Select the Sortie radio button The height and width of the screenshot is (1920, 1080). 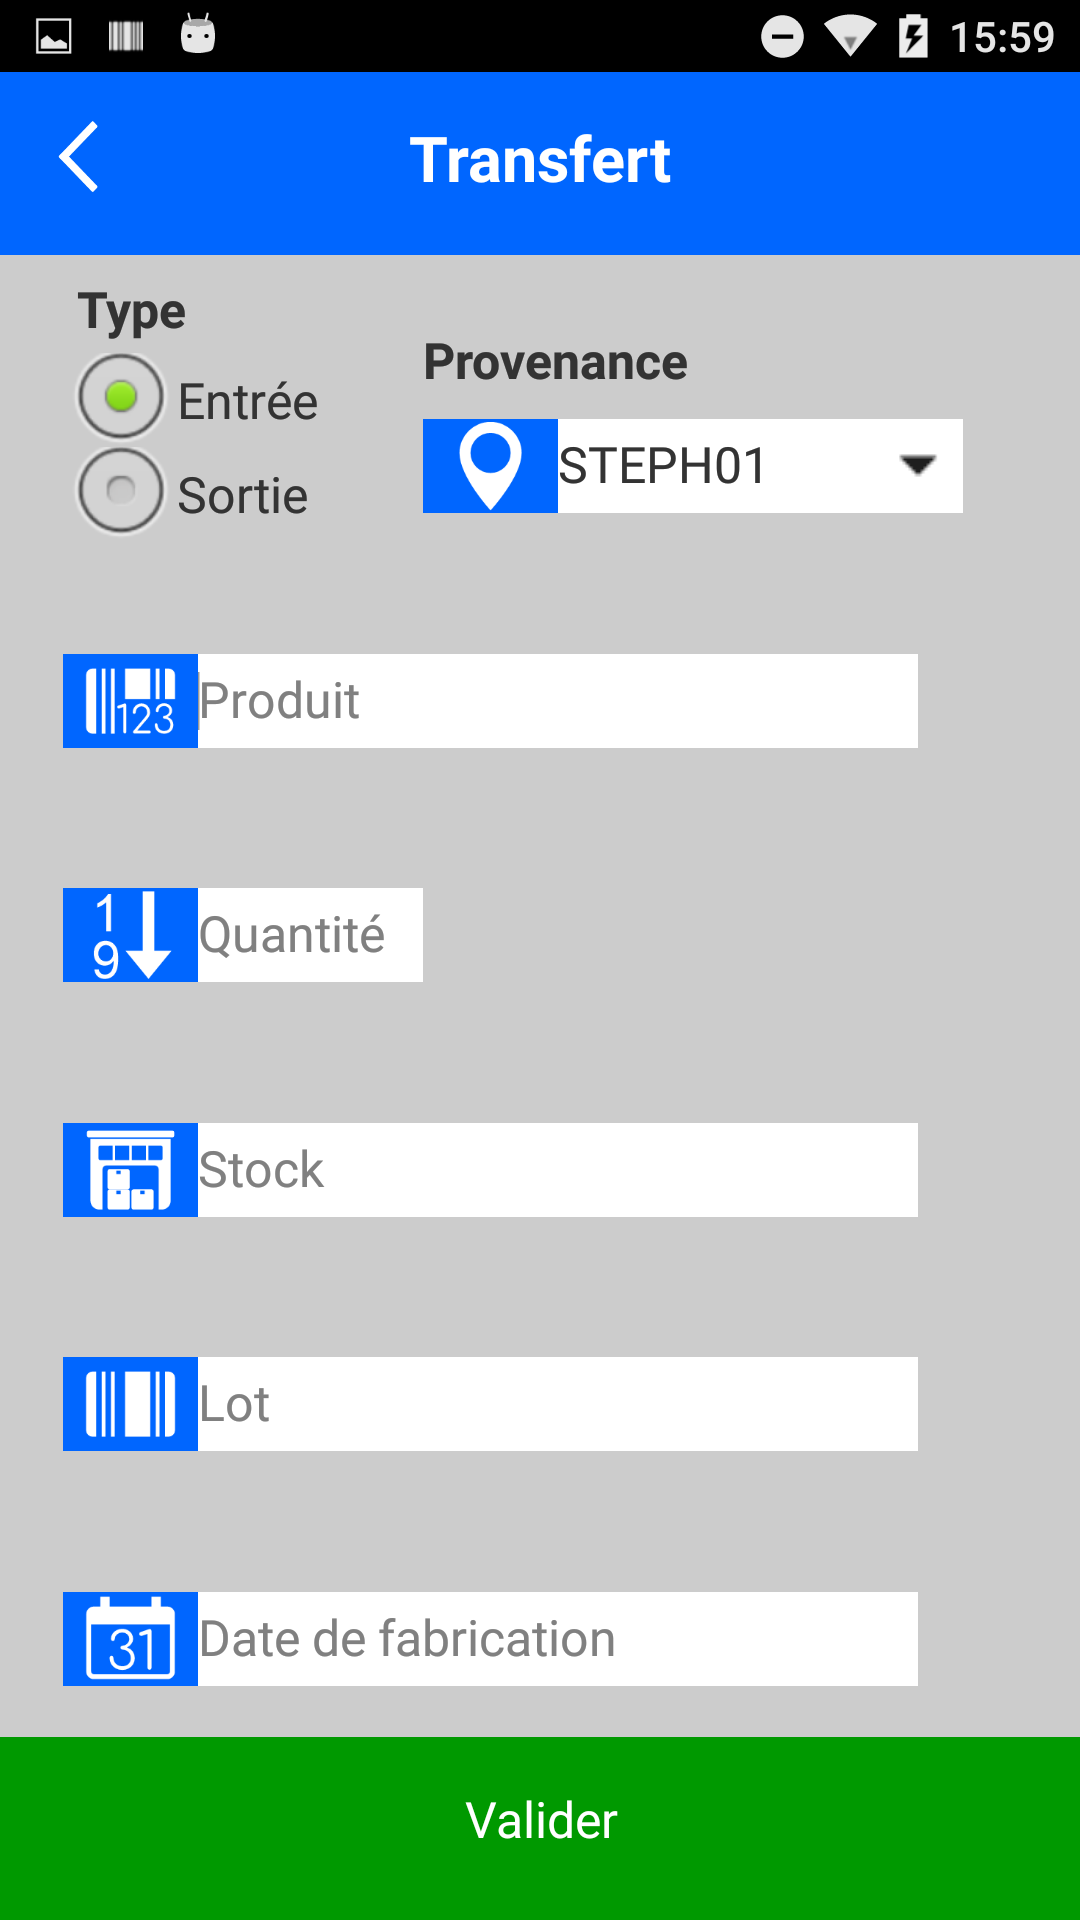point(121,490)
